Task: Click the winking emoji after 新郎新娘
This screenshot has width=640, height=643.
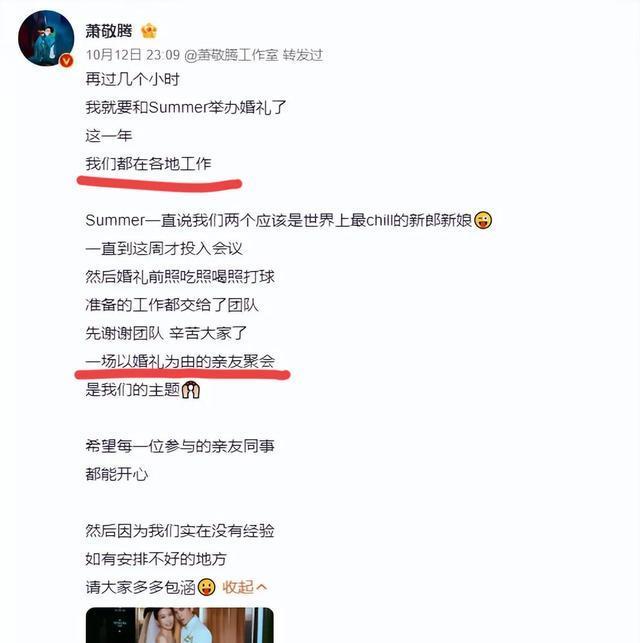Action: click(x=483, y=221)
